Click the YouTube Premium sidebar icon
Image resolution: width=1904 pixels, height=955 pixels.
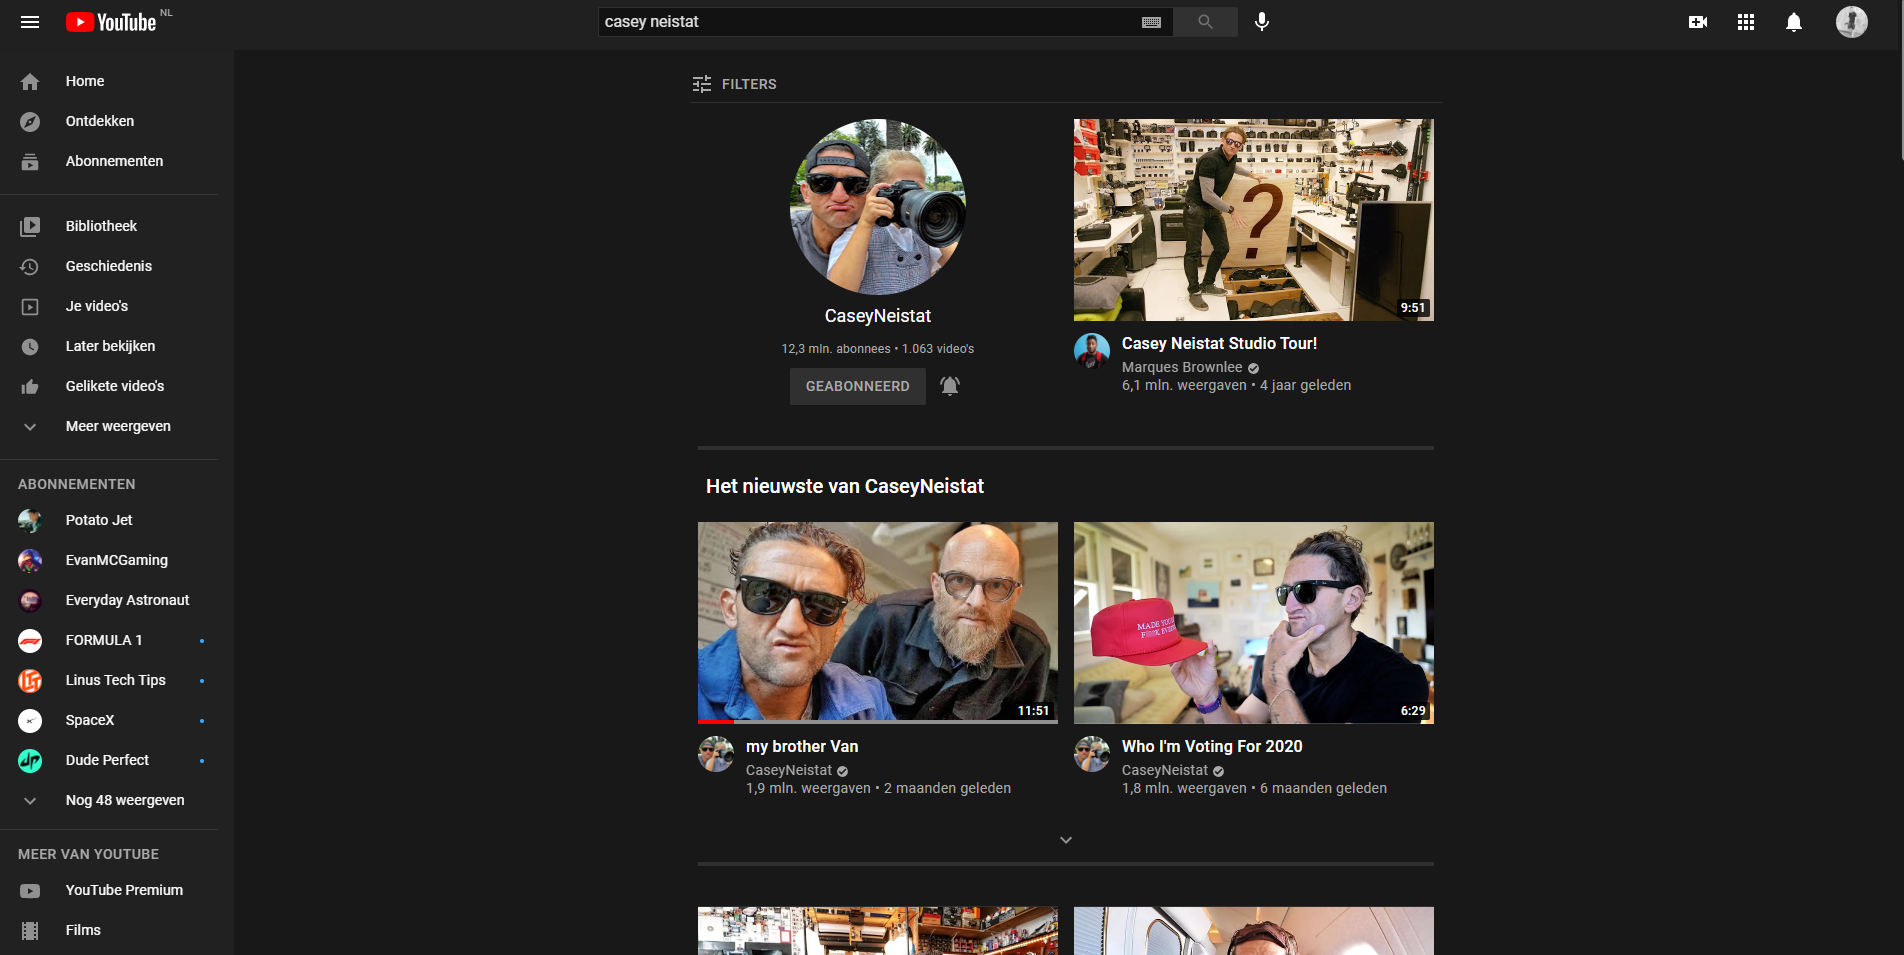coord(30,890)
